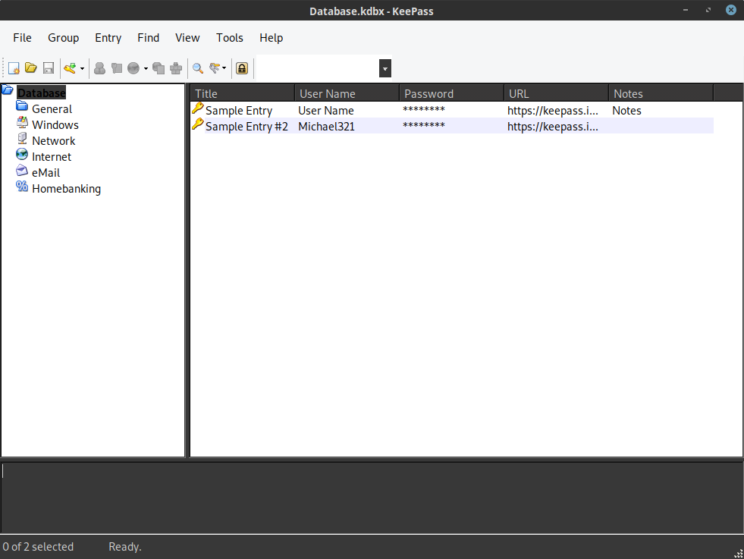Select the Sample Entry #2 row title
Image resolution: width=744 pixels, height=559 pixels.
[x=247, y=127]
